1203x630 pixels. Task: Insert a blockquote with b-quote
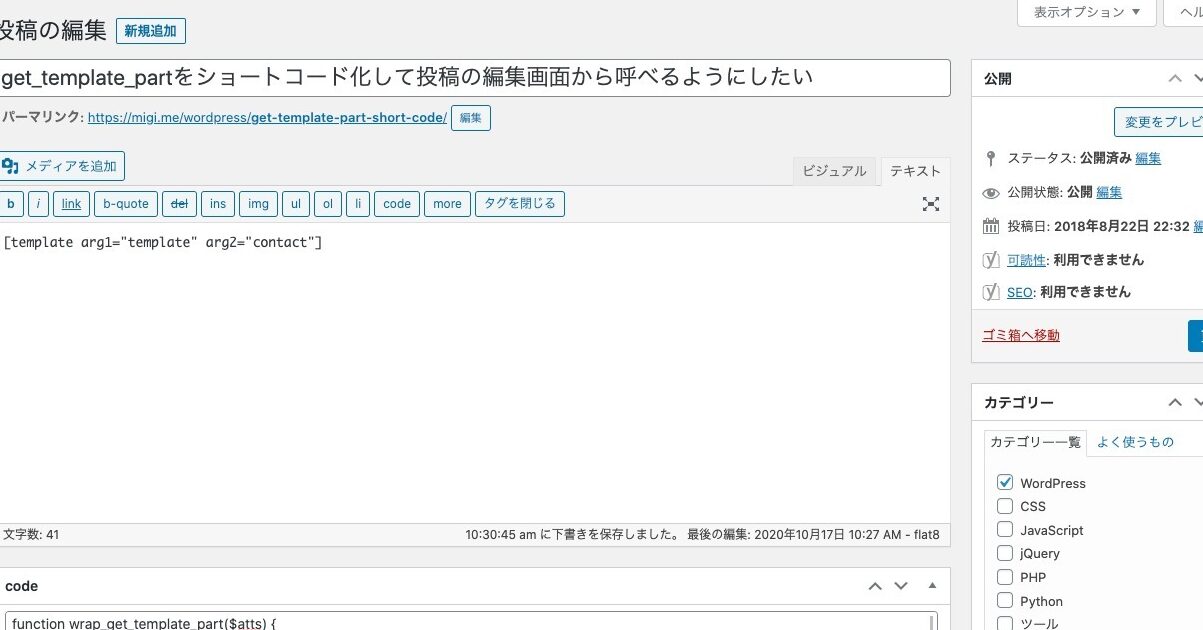pos(125,203)
